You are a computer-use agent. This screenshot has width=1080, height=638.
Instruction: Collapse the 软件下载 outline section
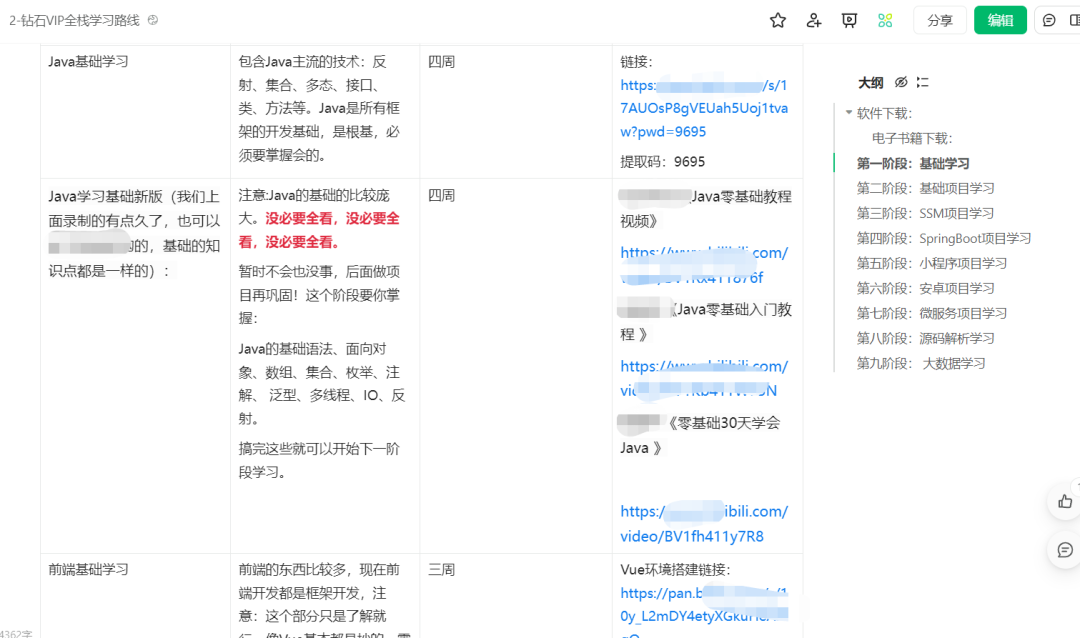point(849,112)
